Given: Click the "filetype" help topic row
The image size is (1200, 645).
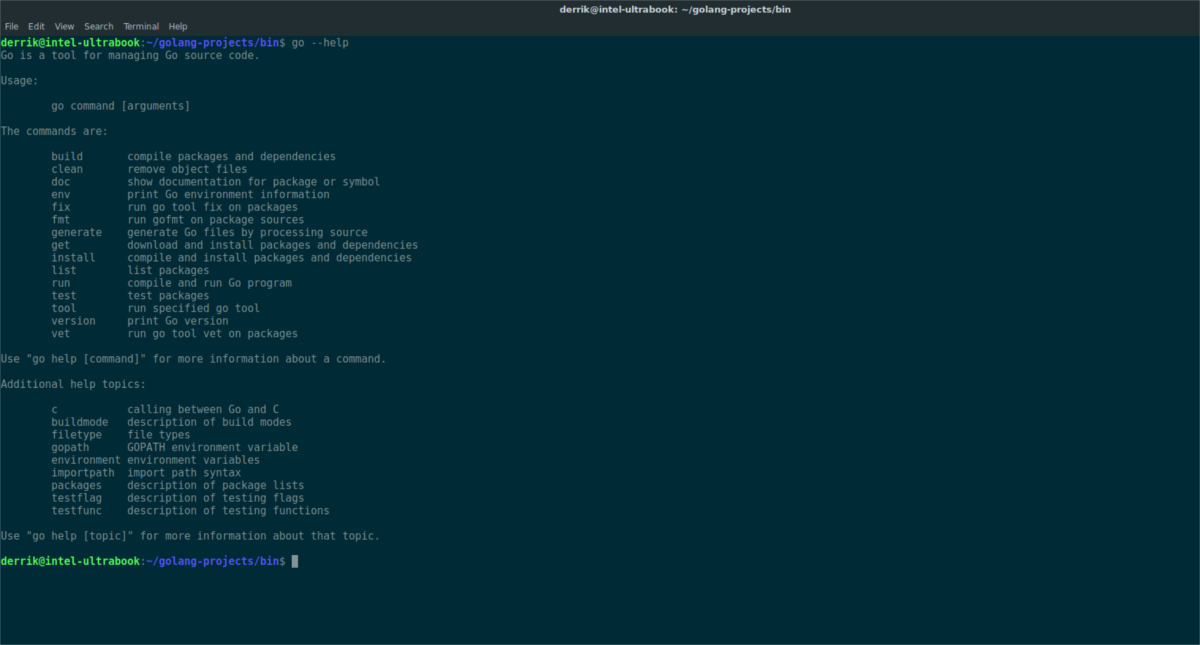Looking at the screenshot, I should (120, 435).
